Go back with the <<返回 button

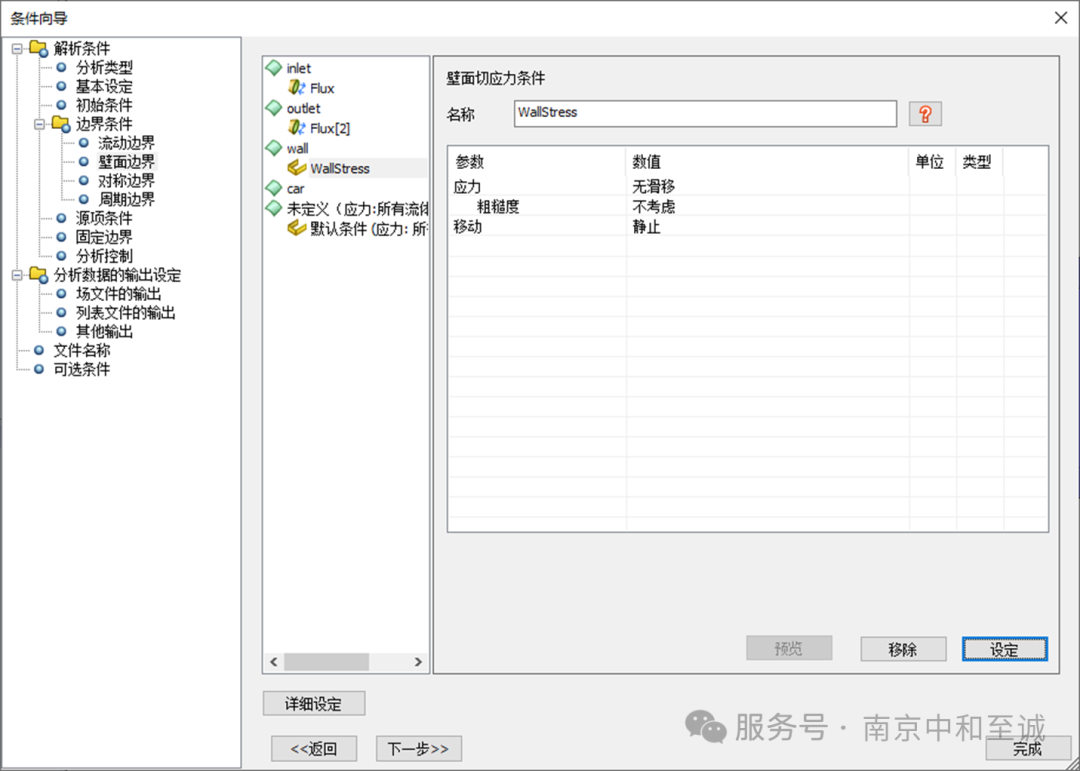(314, 748)
